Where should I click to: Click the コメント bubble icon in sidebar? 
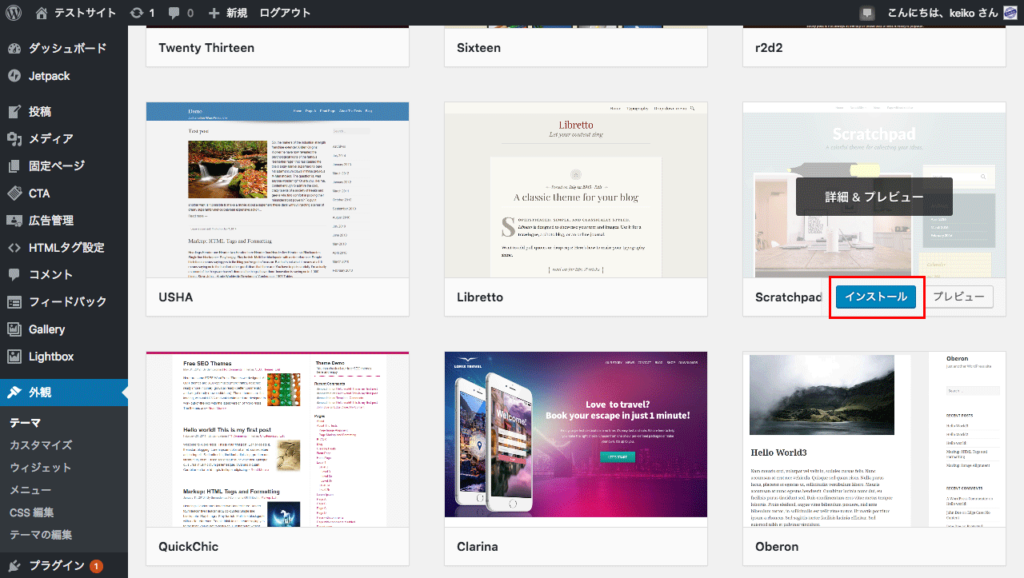click(x=14, y=274)
